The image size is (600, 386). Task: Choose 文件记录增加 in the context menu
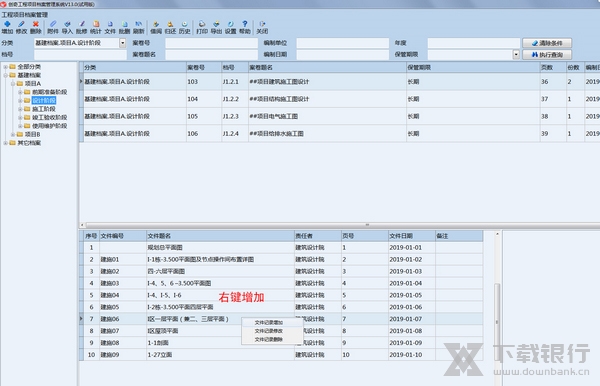pyautogui.click(x=269, y=322)
